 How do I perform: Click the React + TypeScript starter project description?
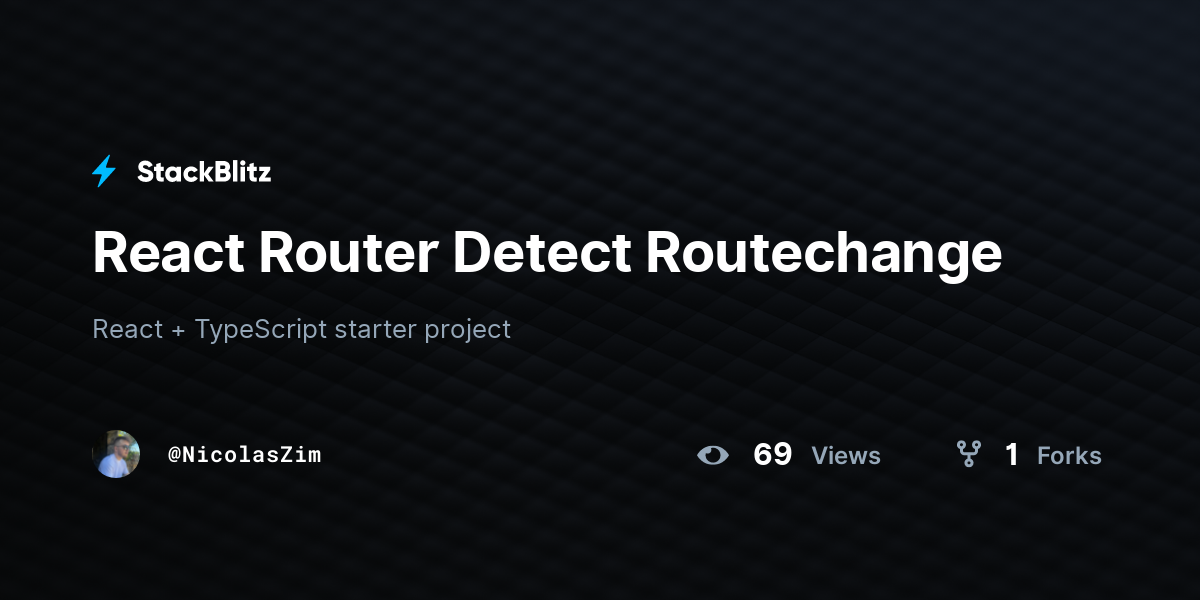coord(302,329)
